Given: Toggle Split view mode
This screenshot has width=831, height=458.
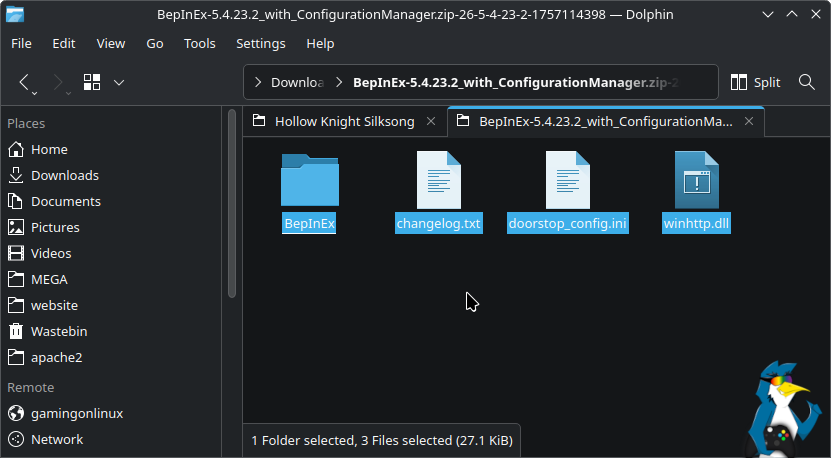Looking at the screenshot, I should [x=755, y=82].
